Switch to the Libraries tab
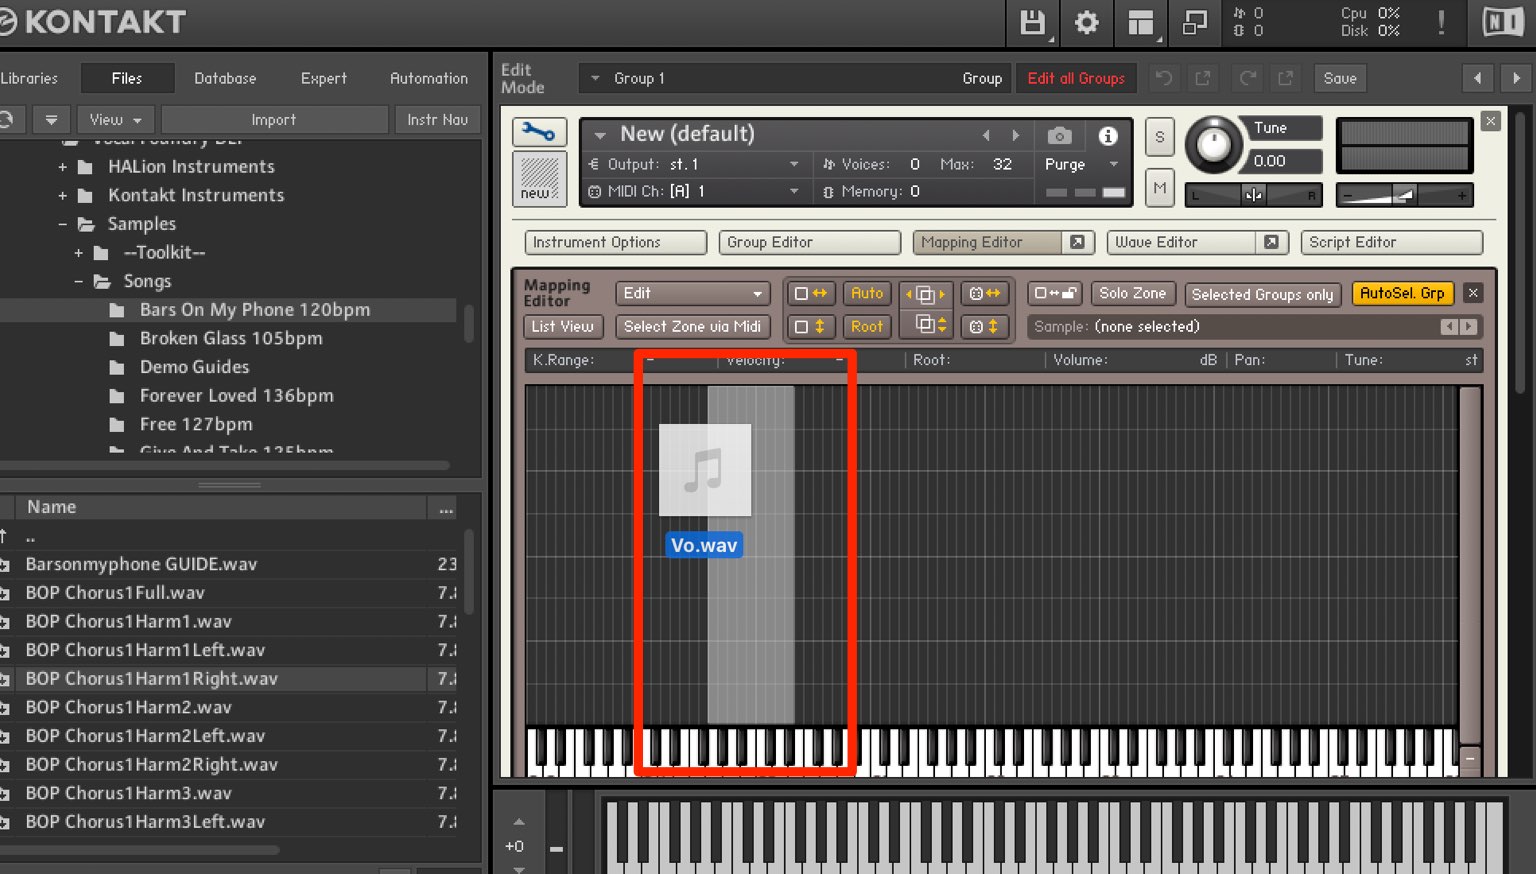The height and width of the screenshot is (874, 1536). 29,78
